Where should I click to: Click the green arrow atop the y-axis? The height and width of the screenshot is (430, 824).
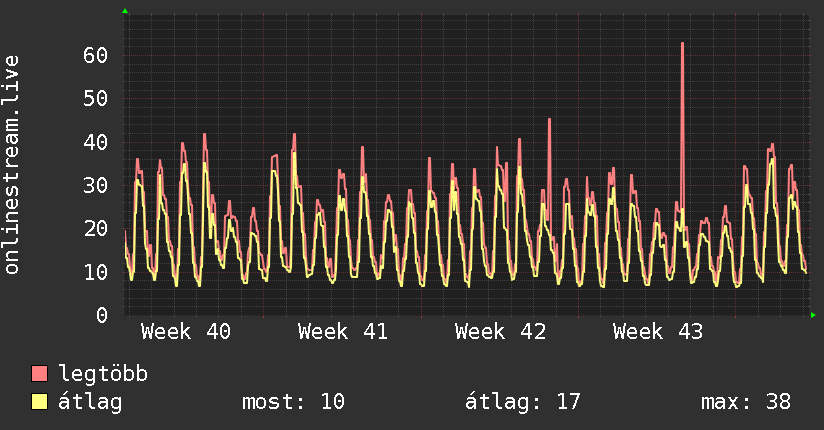click(125, 11)
